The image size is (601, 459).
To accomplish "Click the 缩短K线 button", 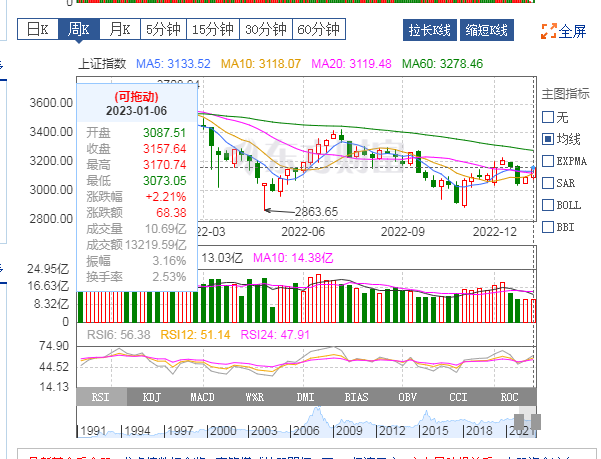I will (x=486, y=30).
